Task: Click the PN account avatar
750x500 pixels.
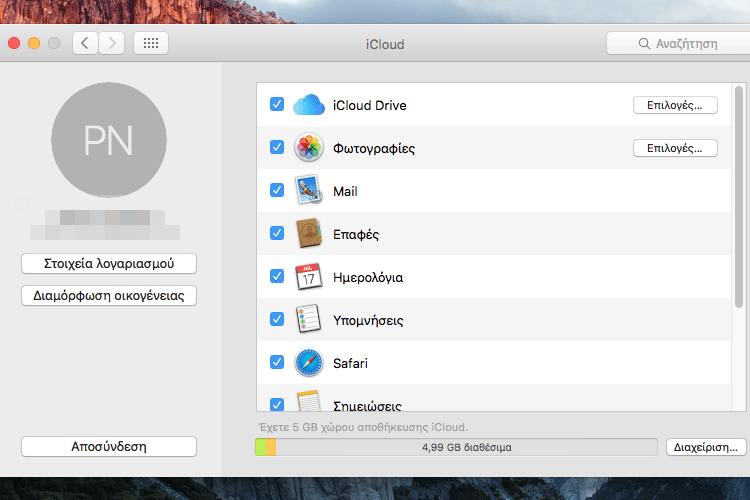Action: click(109, 140)
